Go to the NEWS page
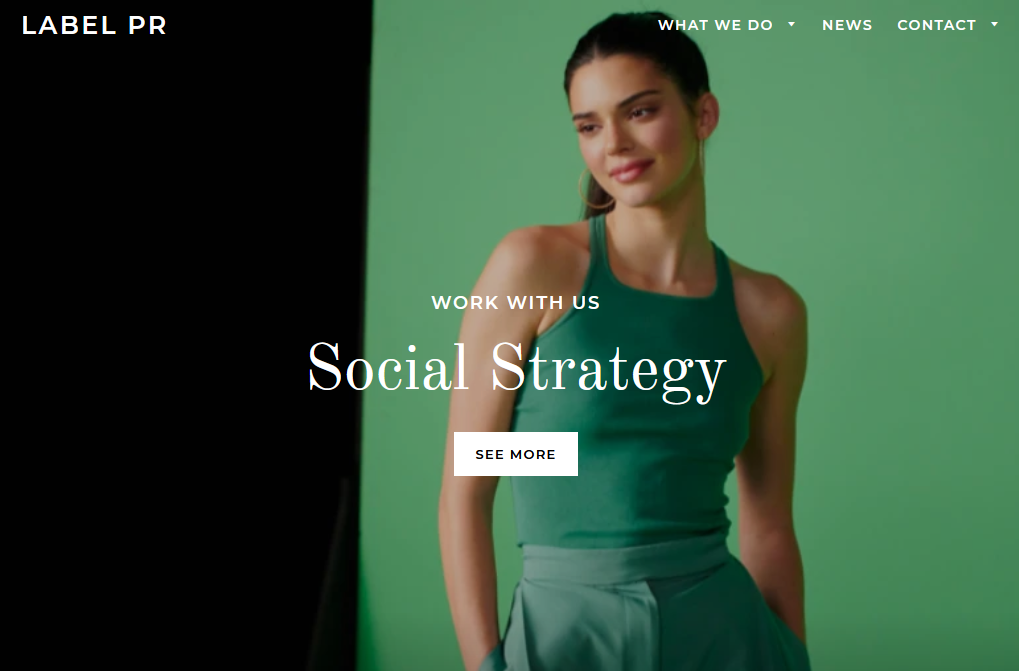The height and width of the screenshot is (671, 1019). pyautogui.click(x=847, y=25)
